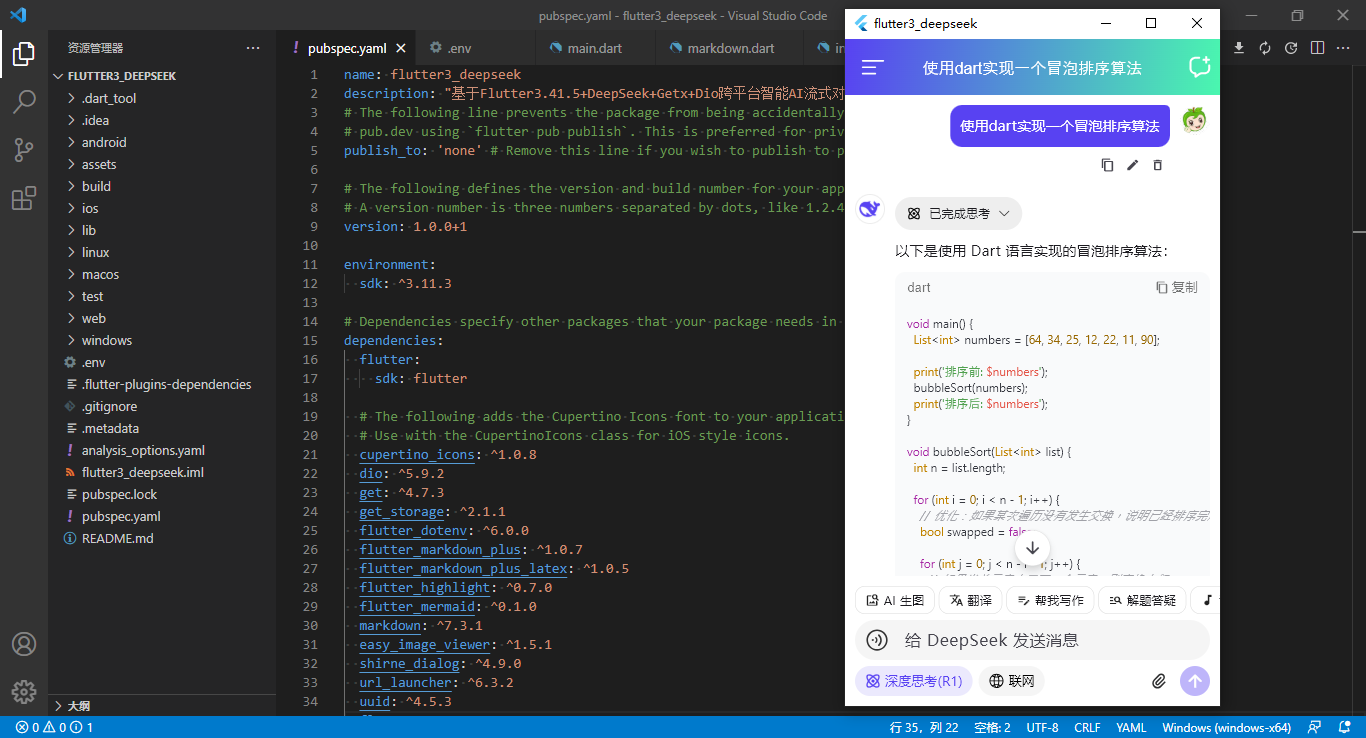This screenshot has width=1366, height=738.
Task: Enable 联网 web search mode
Action: click(x=1011, y=680)
